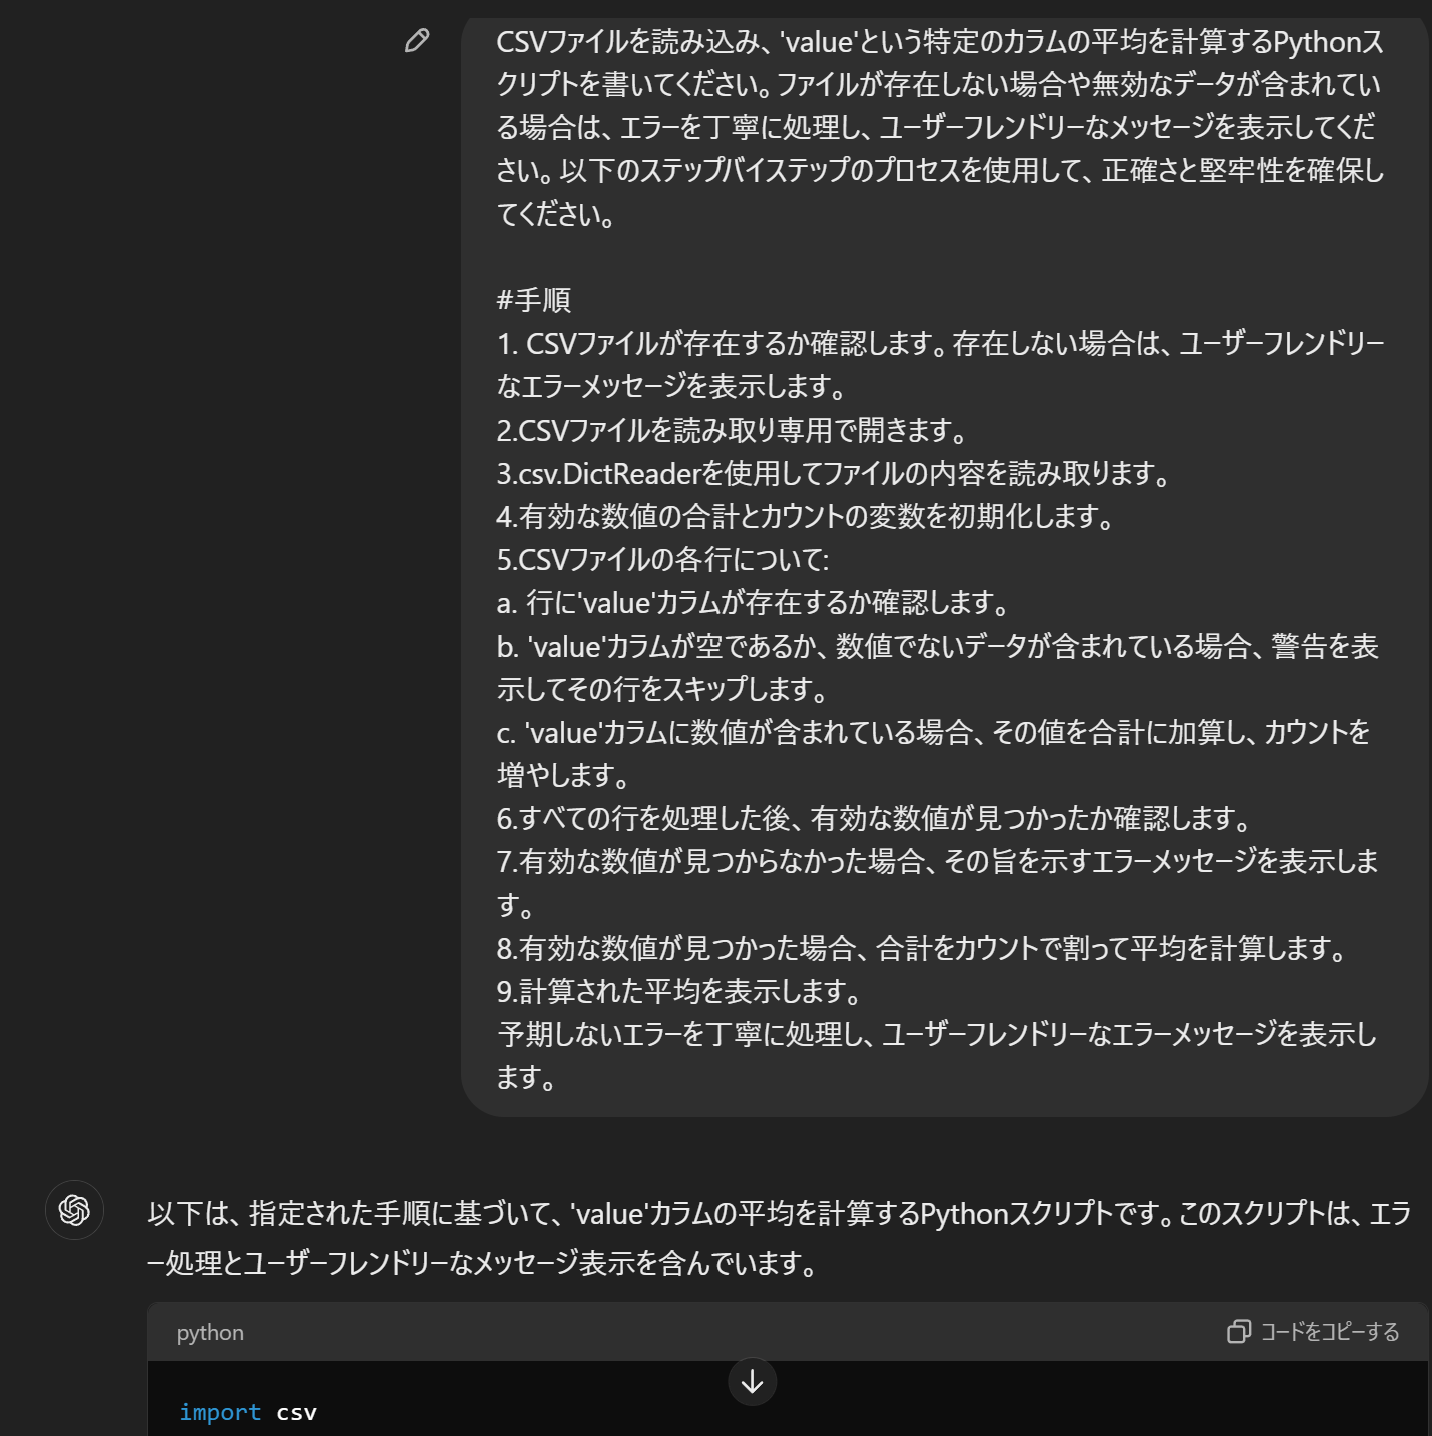Click the python language label
Image resolution: width=1432 pixels, height=1436 pixels.
[x=210, y=1333]
